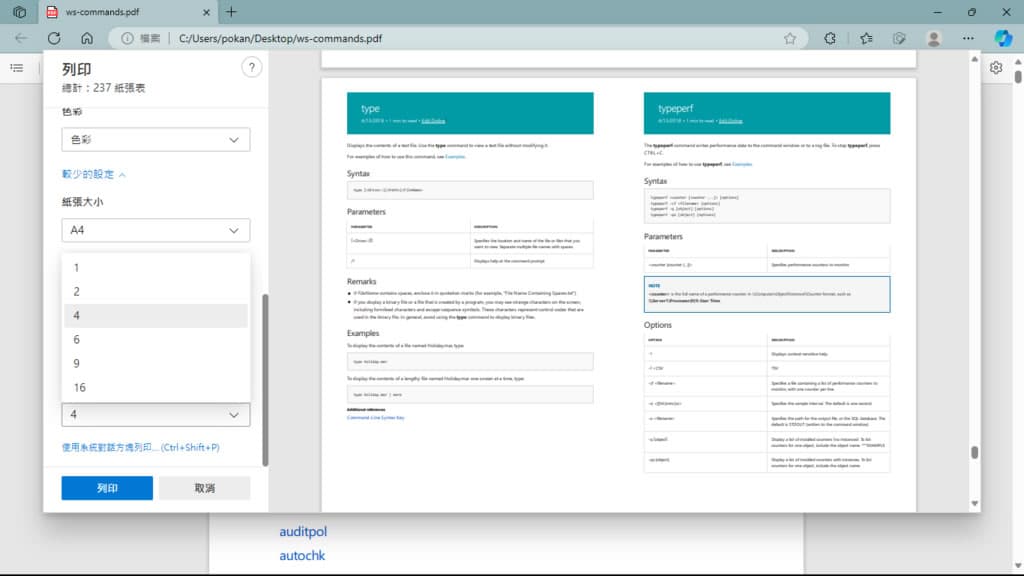The height and width of the screenshot is (576, 1024).
Task: Open the Extensions puzzle icon
Action: tap(830, 38)
